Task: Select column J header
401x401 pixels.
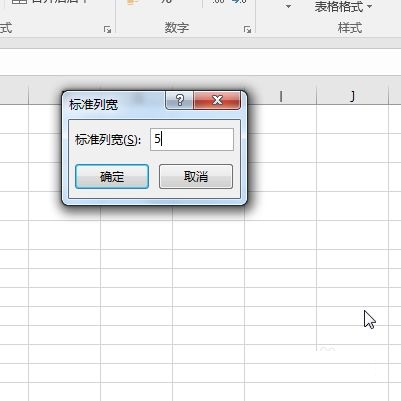Action: click(352, 96)
